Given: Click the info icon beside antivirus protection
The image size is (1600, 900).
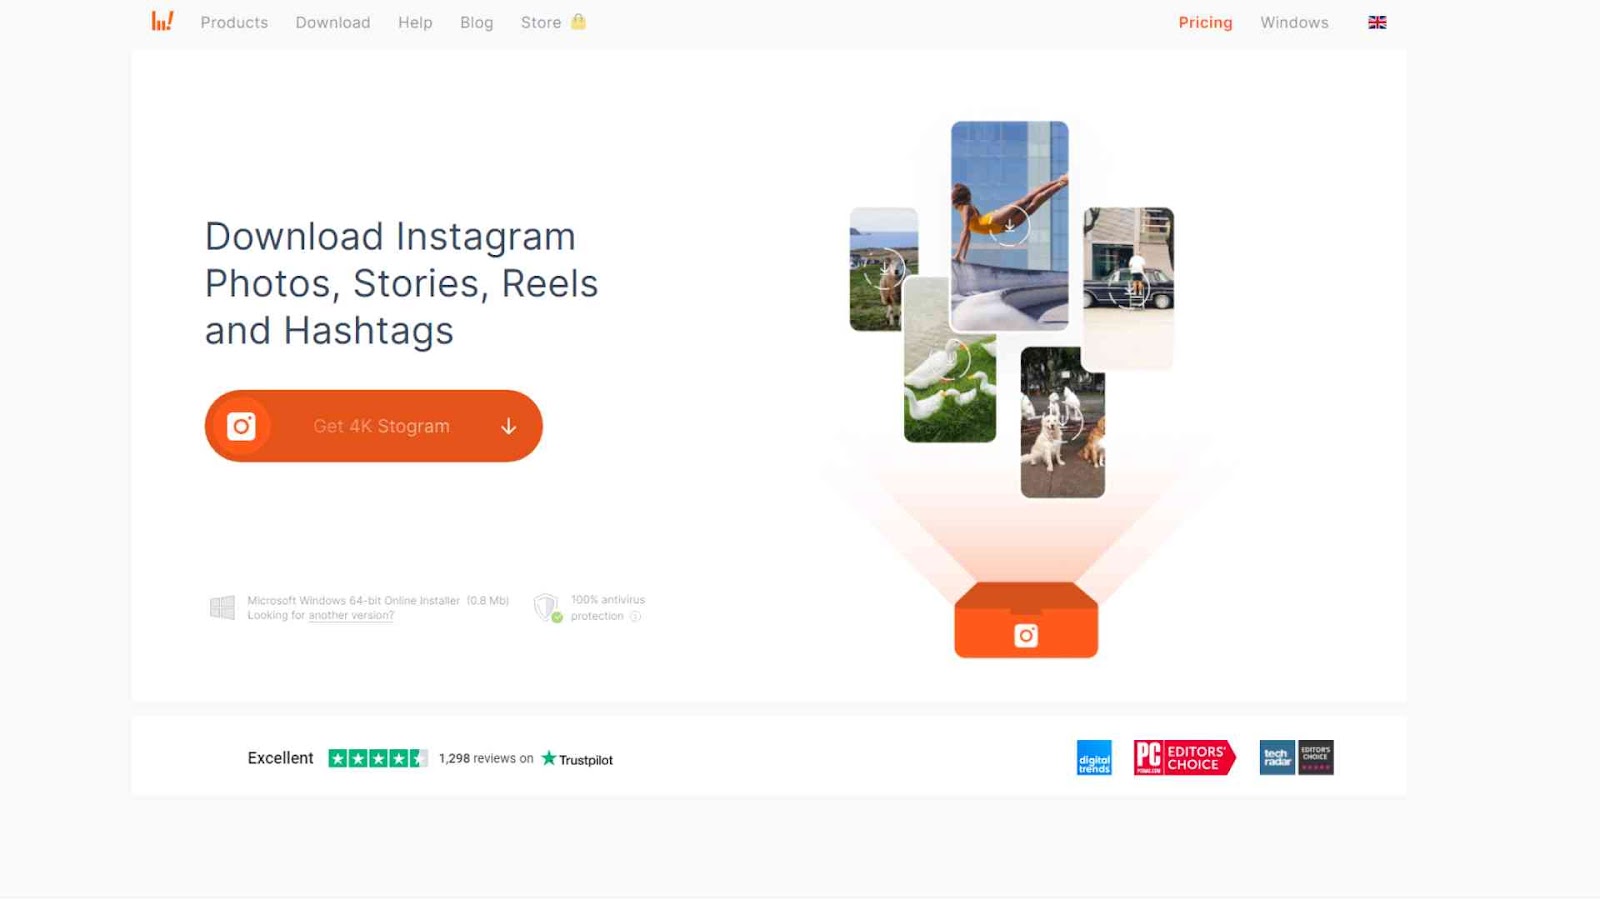Looking at the screenshot, I should [x=635, y=616].
